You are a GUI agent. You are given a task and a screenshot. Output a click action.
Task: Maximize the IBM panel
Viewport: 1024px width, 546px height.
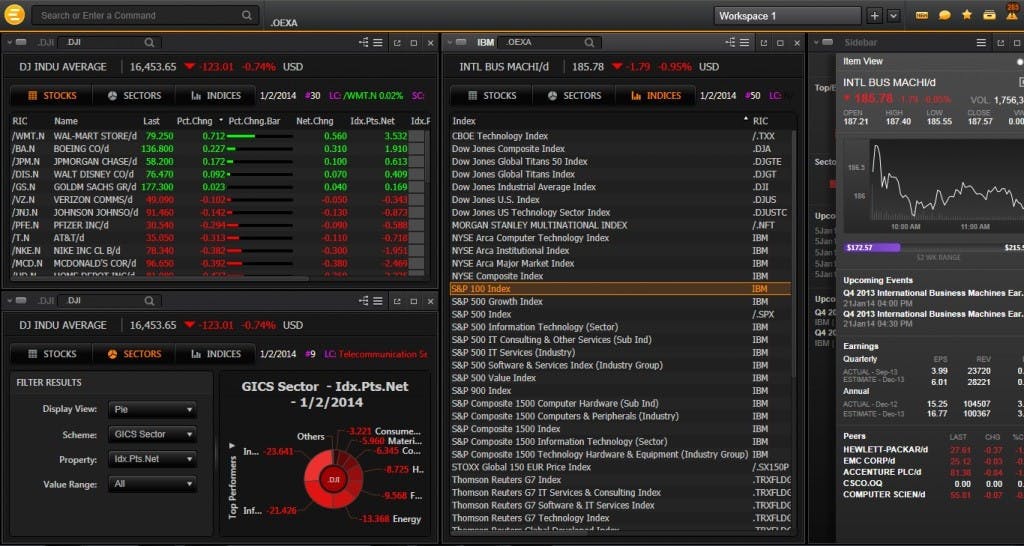(780, 43)
